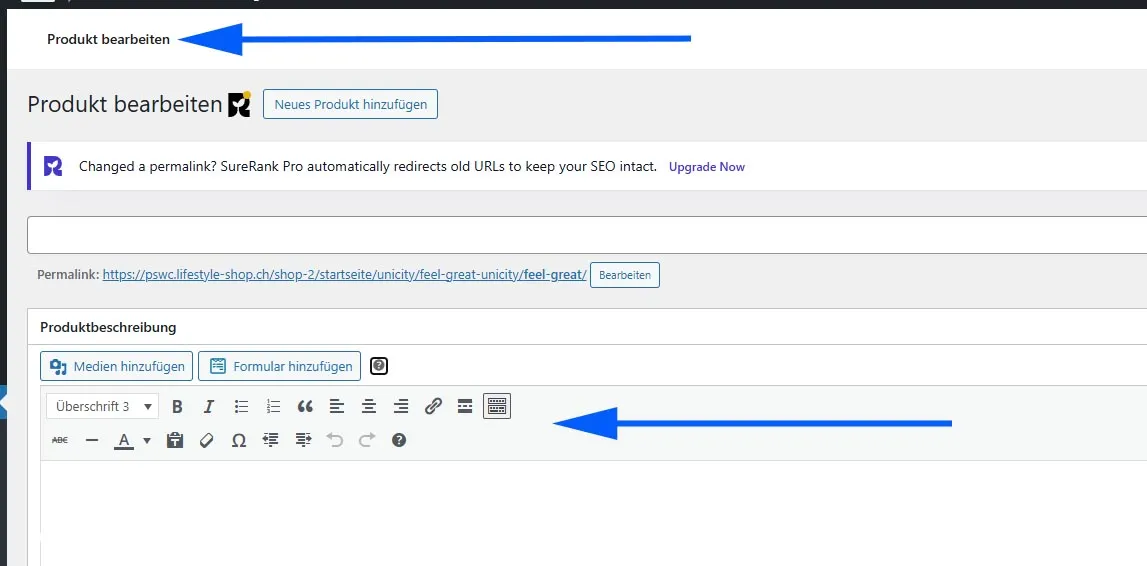Image resolution: width=1147 pixels, height=566 pixels.
Task: Increase indent of the paragraph
Action: [x=304, y=440]
